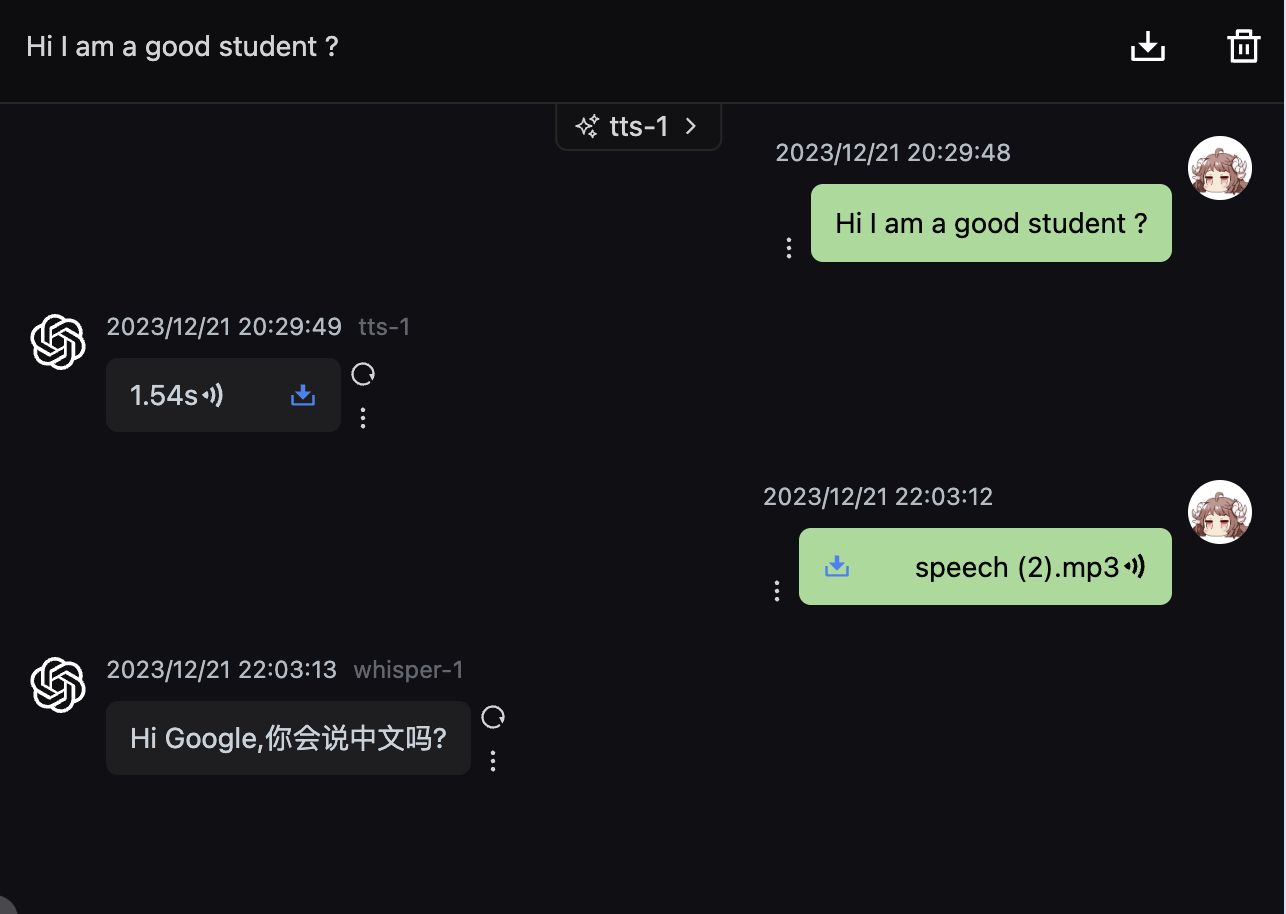Open more options for whisper-1 reply
The width and height of the screenshot is (1286, 914).
pos(493,761)
